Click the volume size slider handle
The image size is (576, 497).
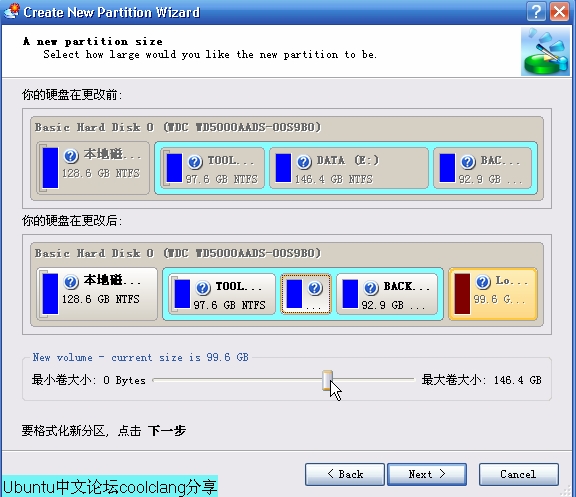coord(327,380)
